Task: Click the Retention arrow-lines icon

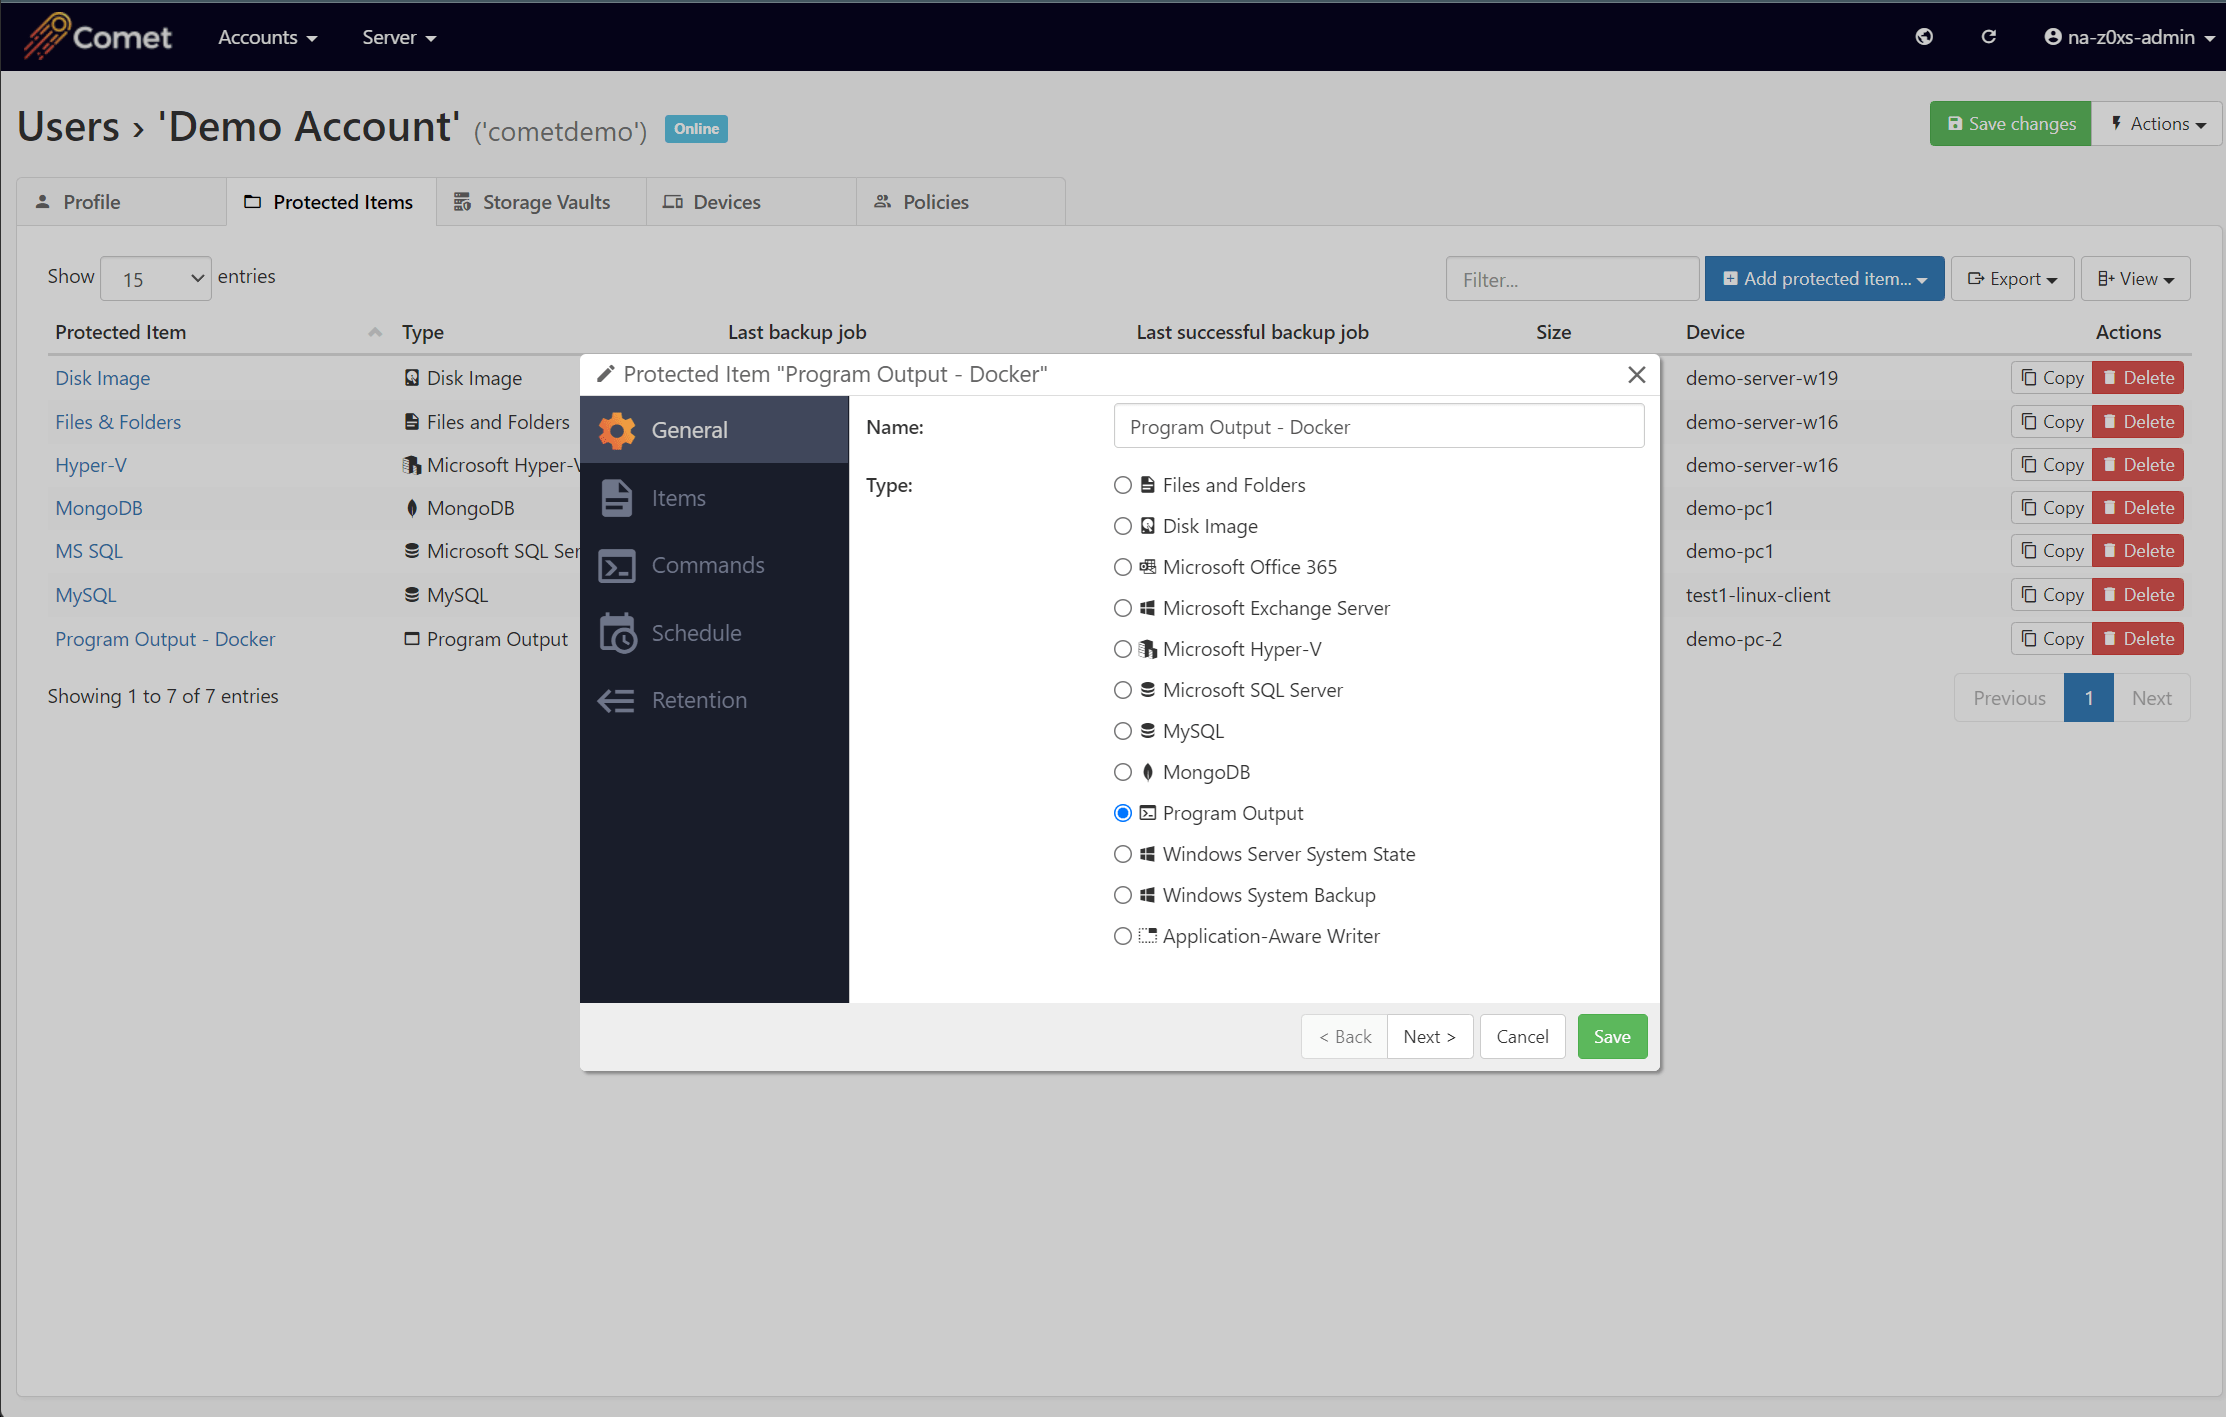Action: tap(617, 701)
